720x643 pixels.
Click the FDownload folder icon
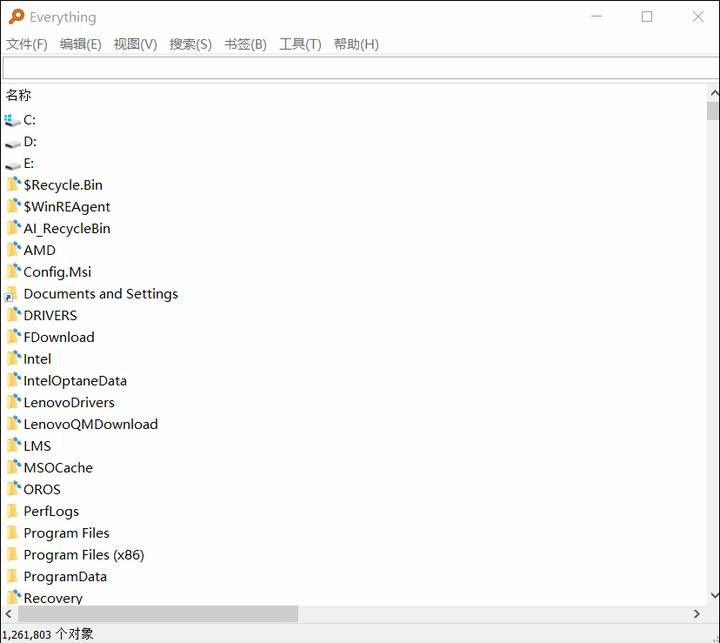[14, 337]
